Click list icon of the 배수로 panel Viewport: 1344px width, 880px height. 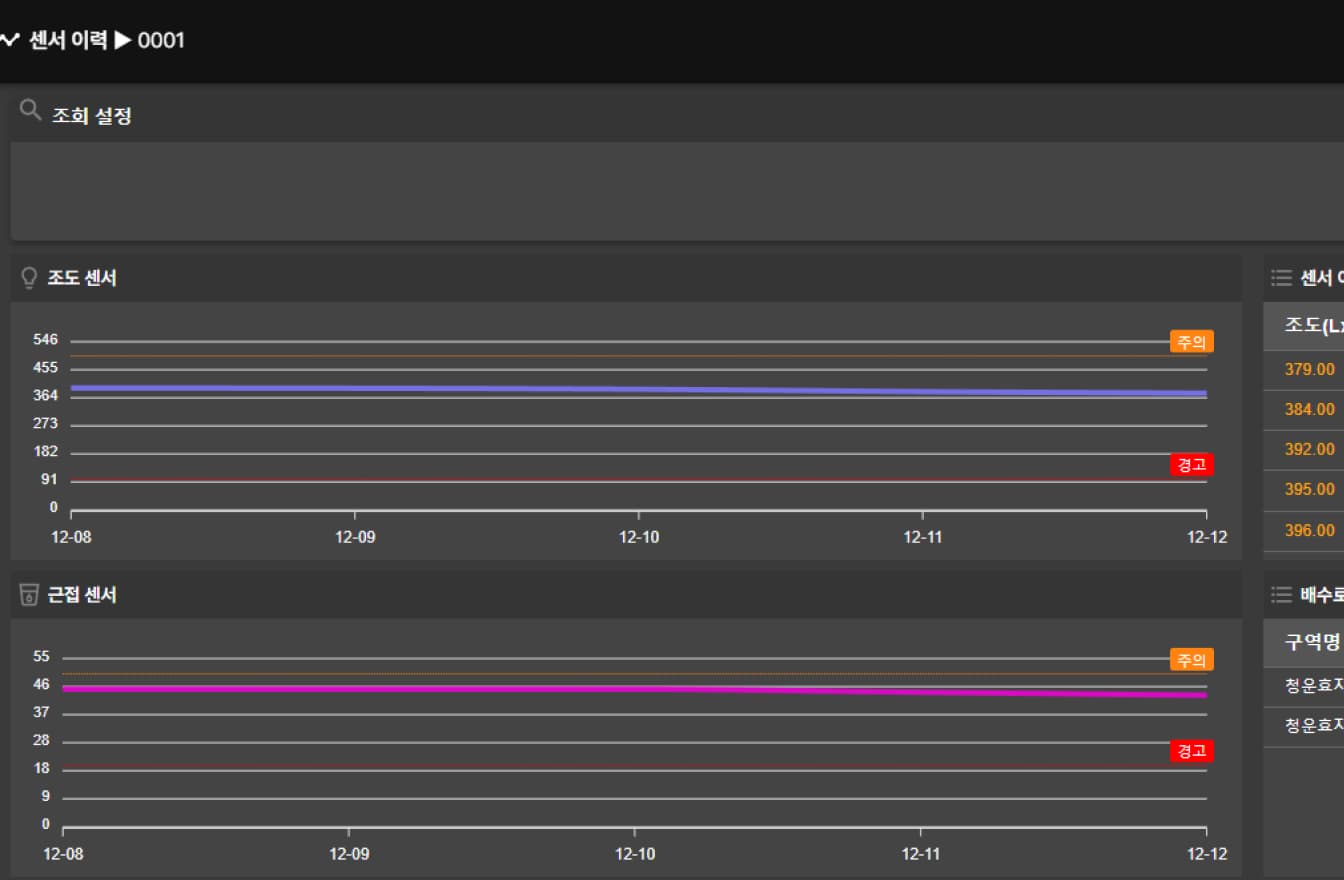pos(1281,595)
